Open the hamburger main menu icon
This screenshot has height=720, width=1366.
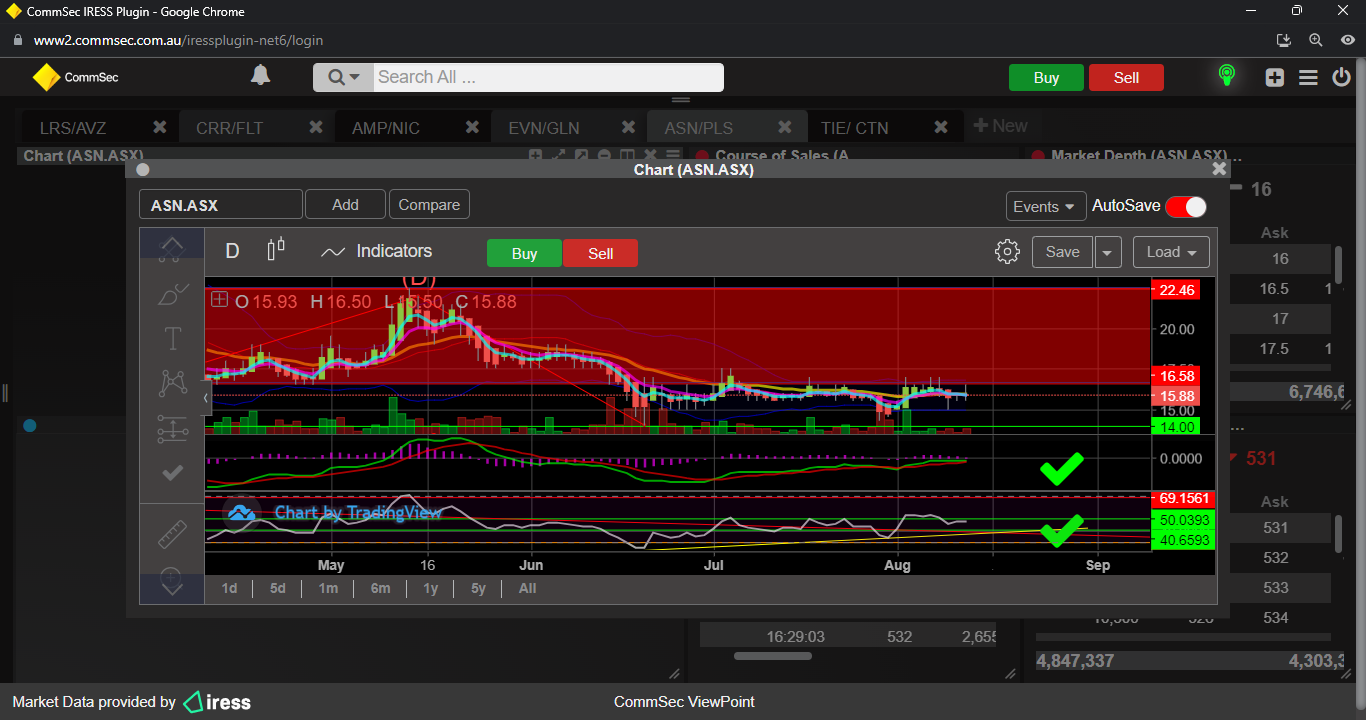(x=1307, y=77)
